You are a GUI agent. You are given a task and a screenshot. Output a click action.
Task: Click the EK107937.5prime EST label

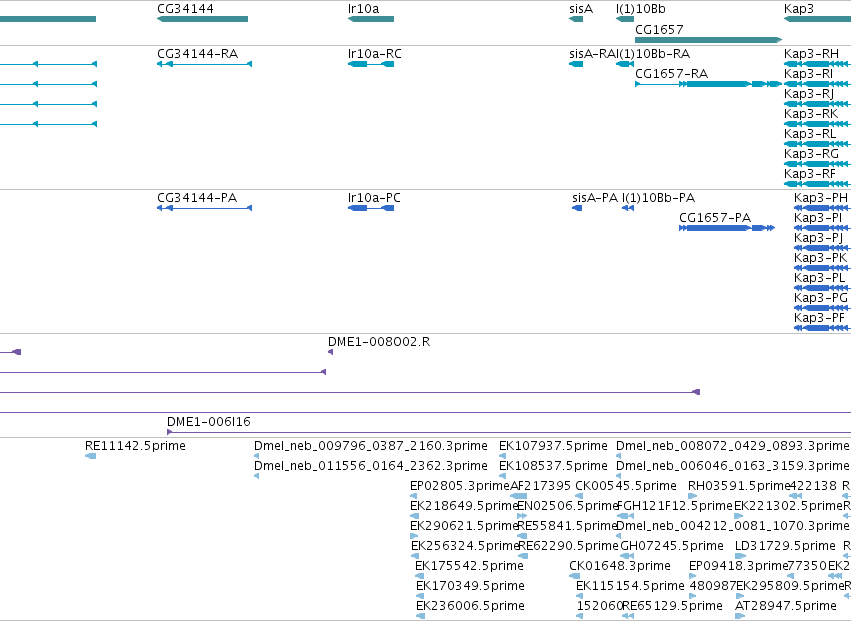coord(553,446)
